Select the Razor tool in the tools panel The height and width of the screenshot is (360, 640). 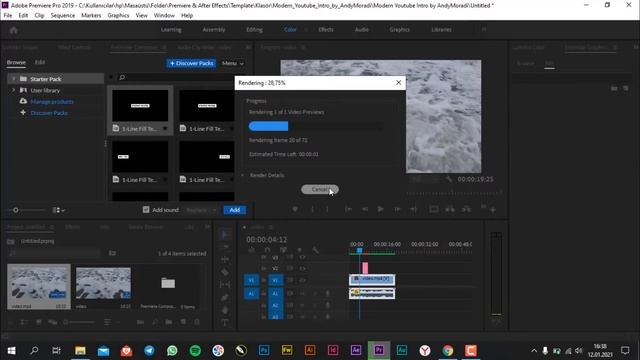(225, 272)
